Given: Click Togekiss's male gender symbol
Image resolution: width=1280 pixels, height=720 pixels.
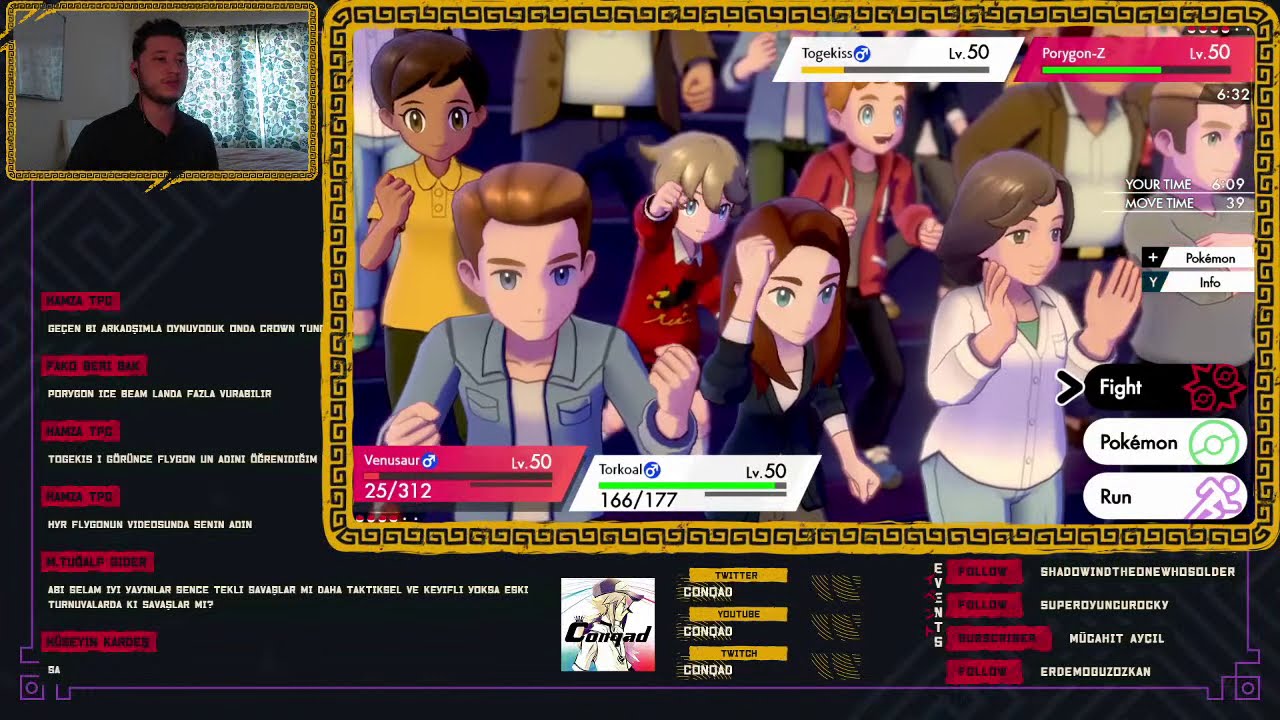Looking at the screenshot, I should [x=862, y=54].
